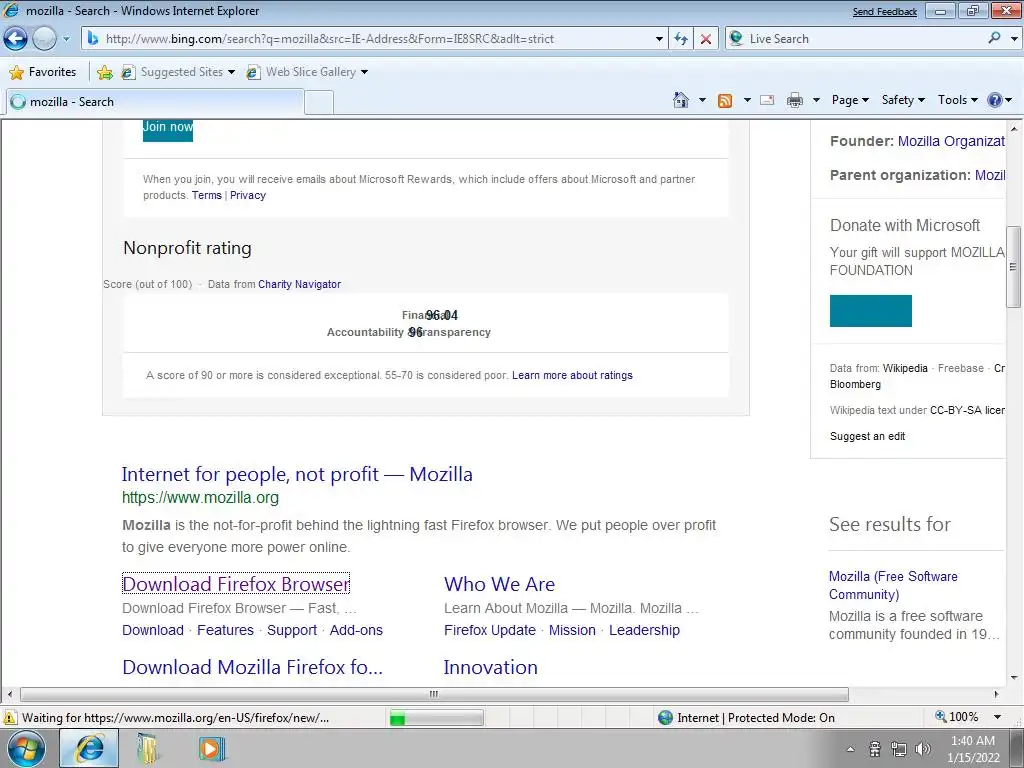Click the scroll down arrow on vertical scrollbar
Viewport: 1024px width, 768px height.
1013,677
